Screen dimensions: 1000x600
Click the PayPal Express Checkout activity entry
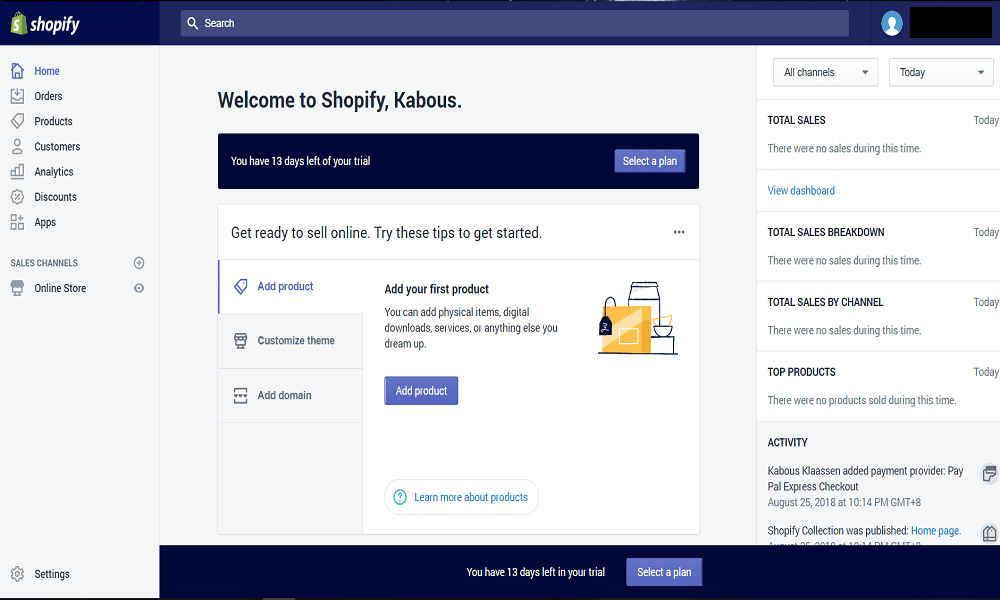(x=865, y=486)
